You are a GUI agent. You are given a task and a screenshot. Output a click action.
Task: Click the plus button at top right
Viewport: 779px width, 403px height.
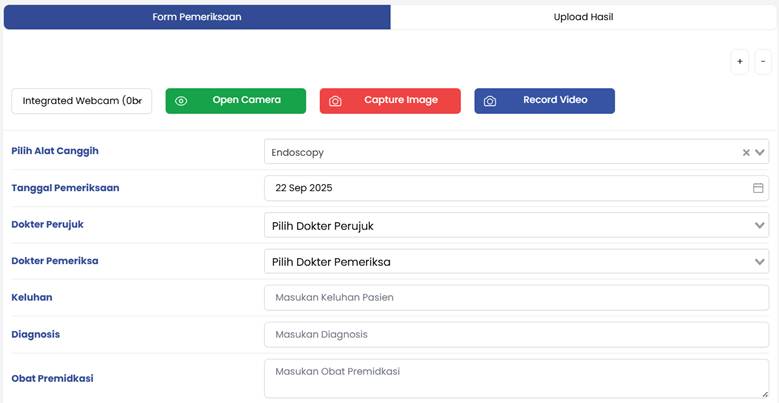(x=740, y=62)
